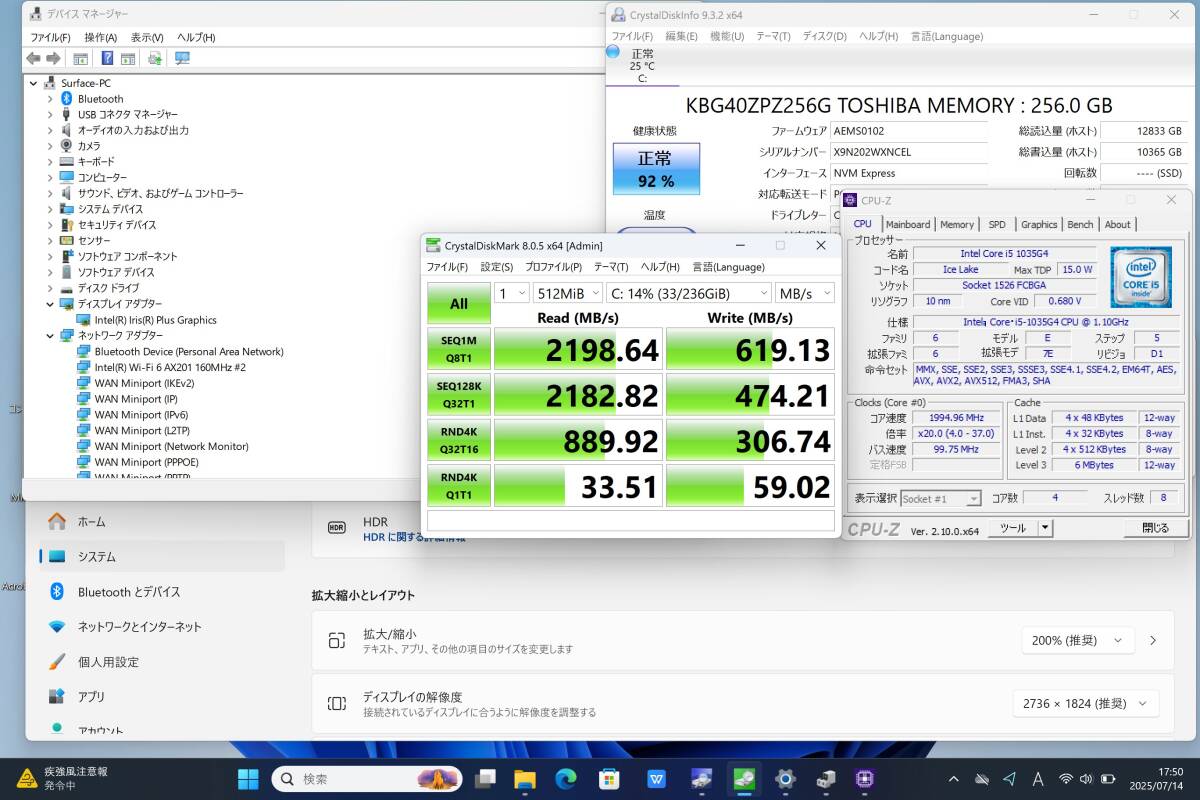This screenshot has height=800, width=1200.
Task: Open Microsoft Edge from the taskbar
Action: (x=567, y=779)
